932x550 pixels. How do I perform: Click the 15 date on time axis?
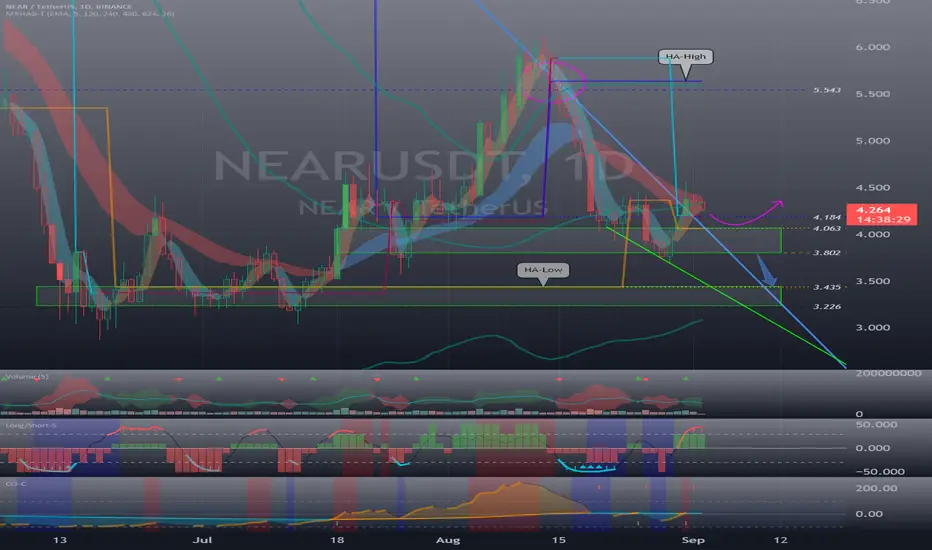tap(558, 540)
